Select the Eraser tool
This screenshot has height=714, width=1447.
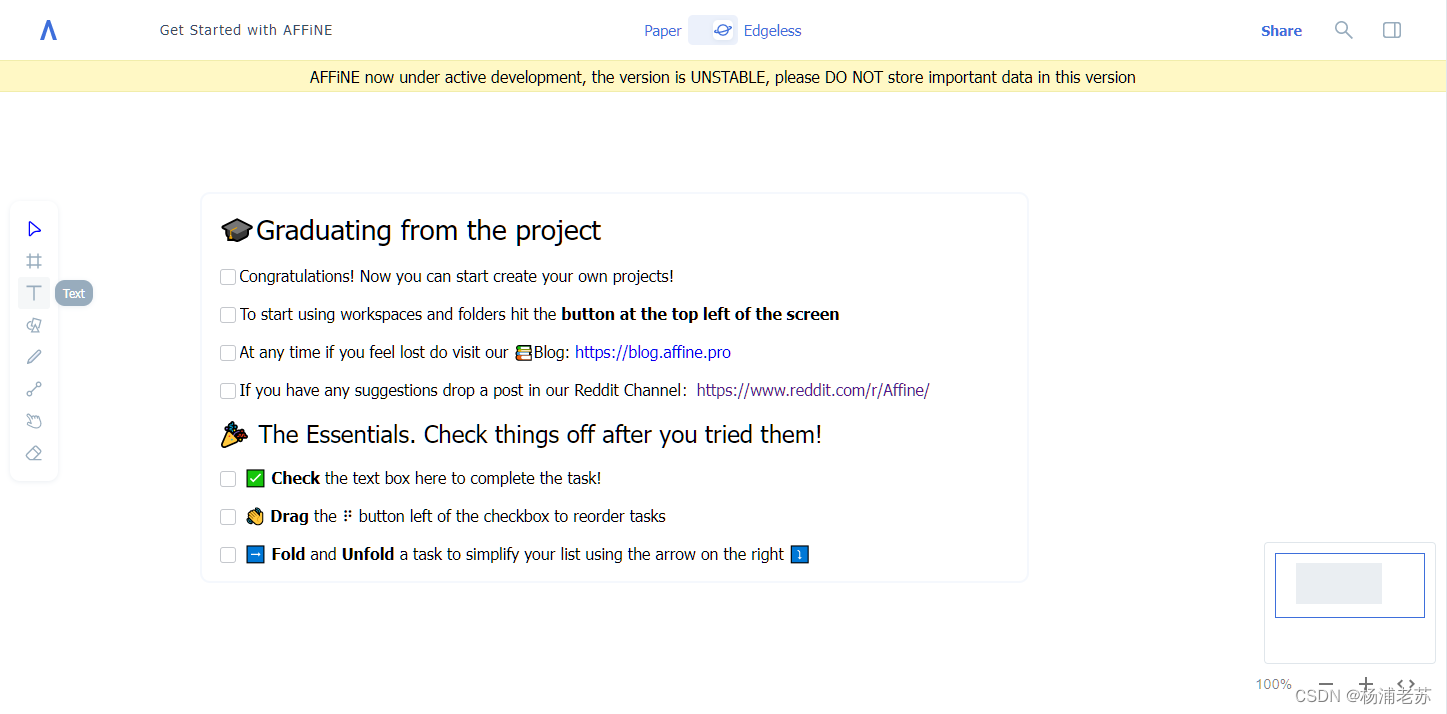pos(34,453)
